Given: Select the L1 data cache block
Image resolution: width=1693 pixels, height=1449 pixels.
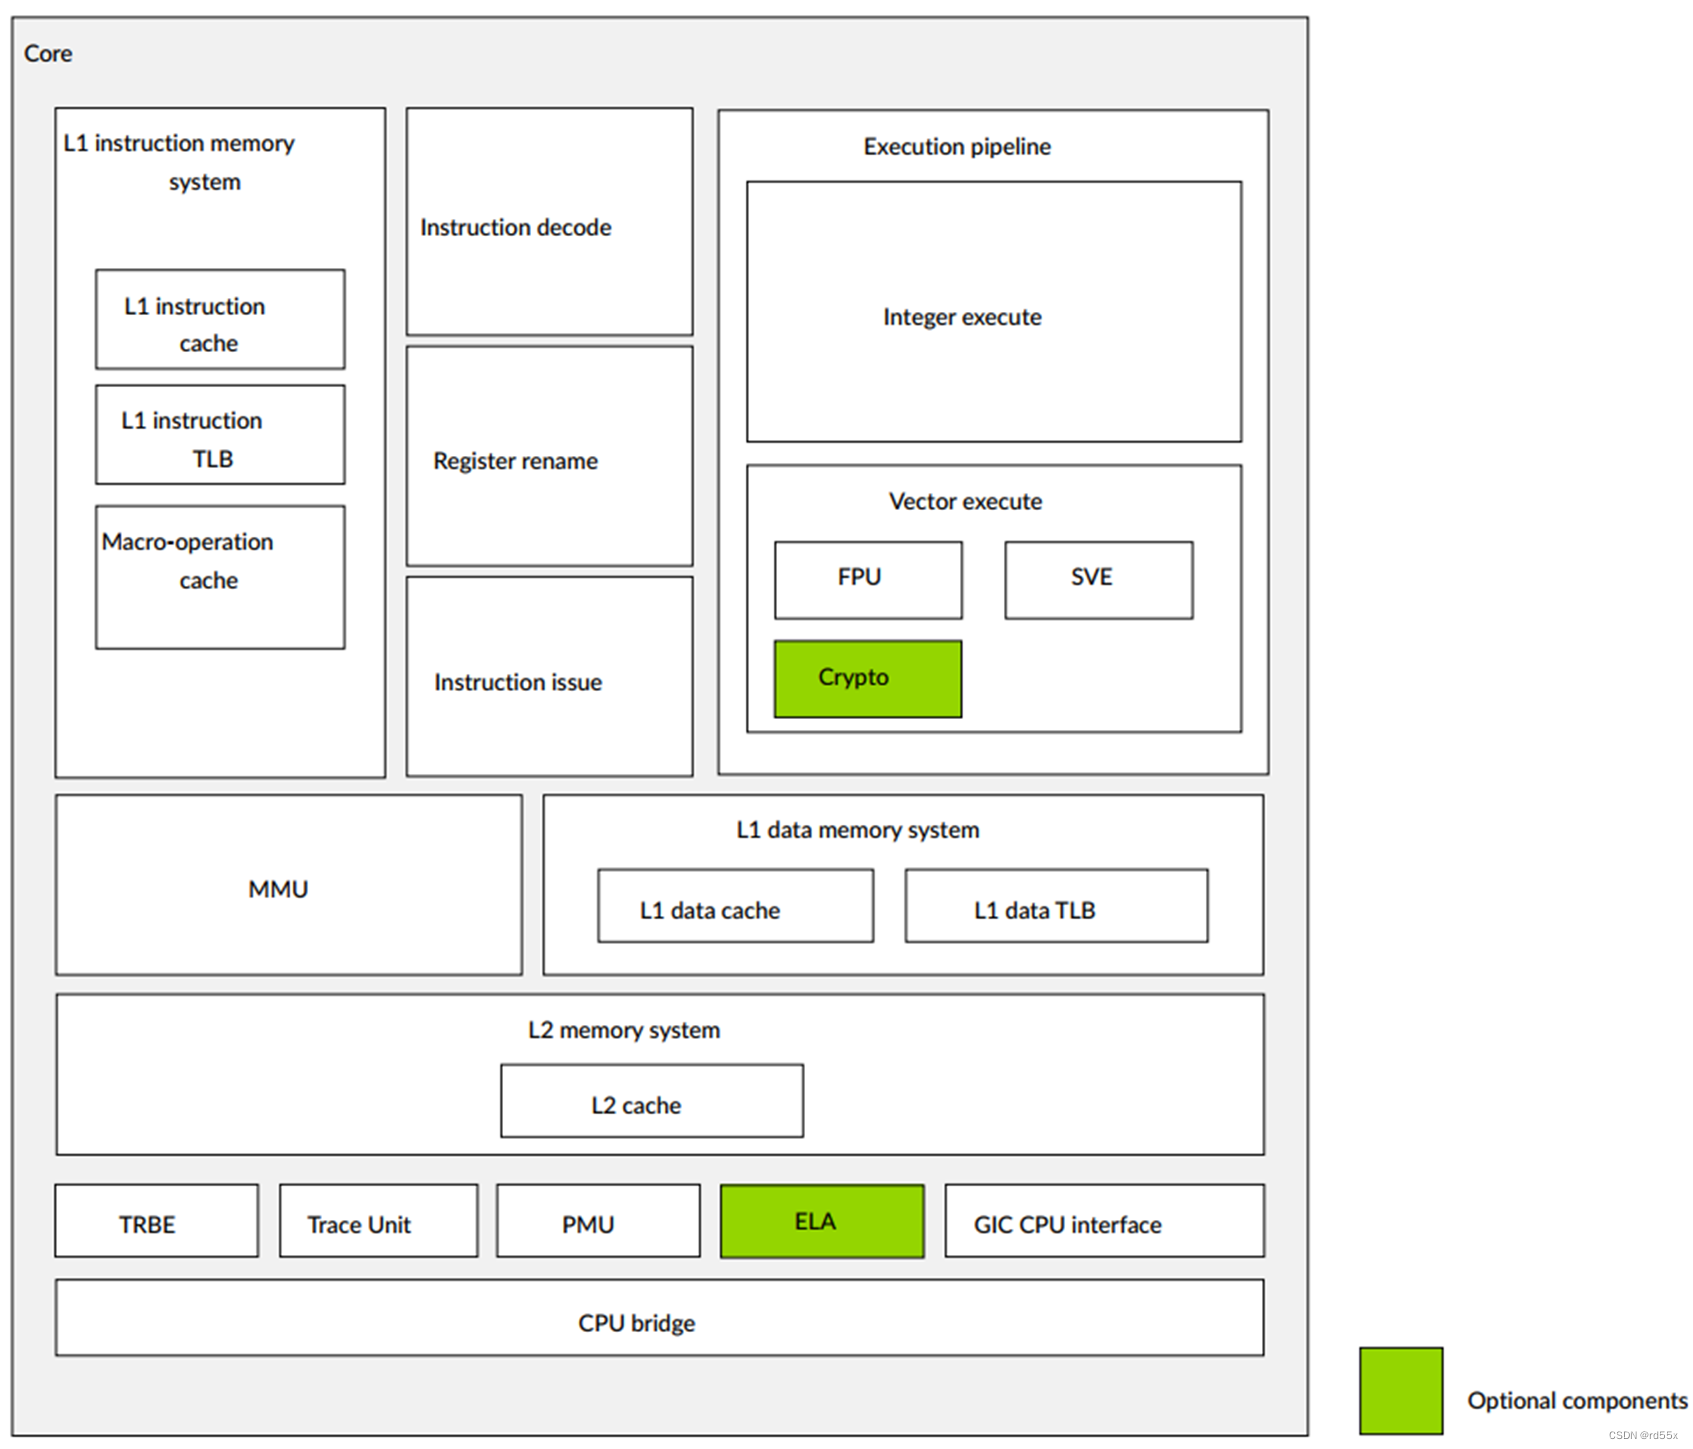Looking at the screenshot, I should pyautogui.click(x=735, y=908).
